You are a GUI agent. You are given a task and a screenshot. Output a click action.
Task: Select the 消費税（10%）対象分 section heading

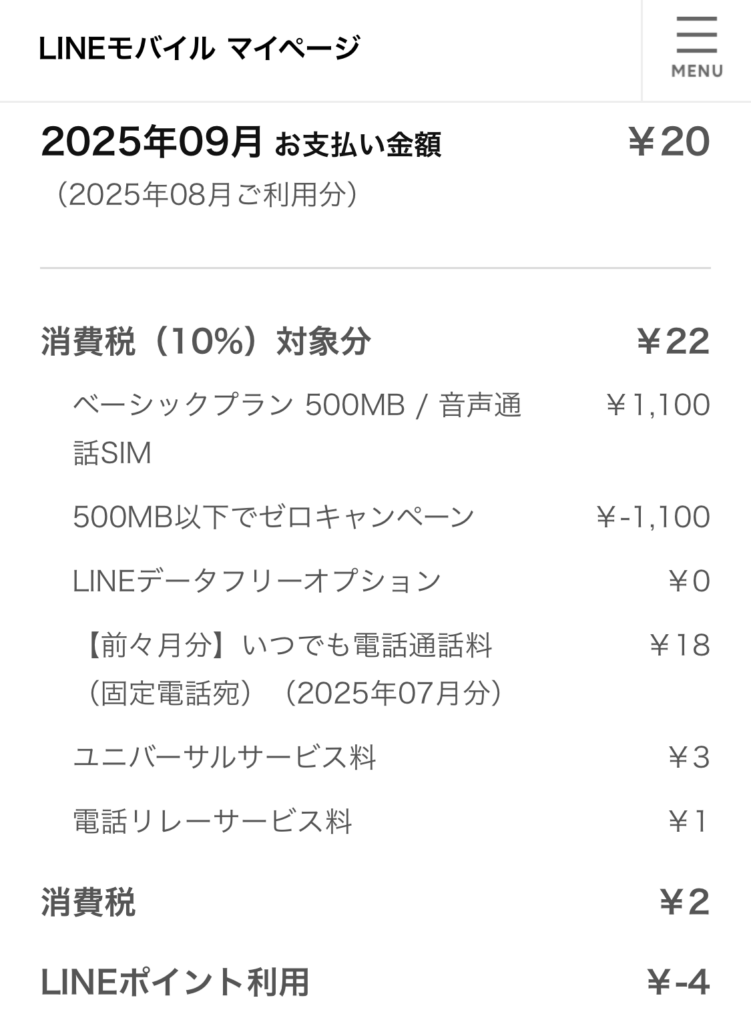click(205, 342)
